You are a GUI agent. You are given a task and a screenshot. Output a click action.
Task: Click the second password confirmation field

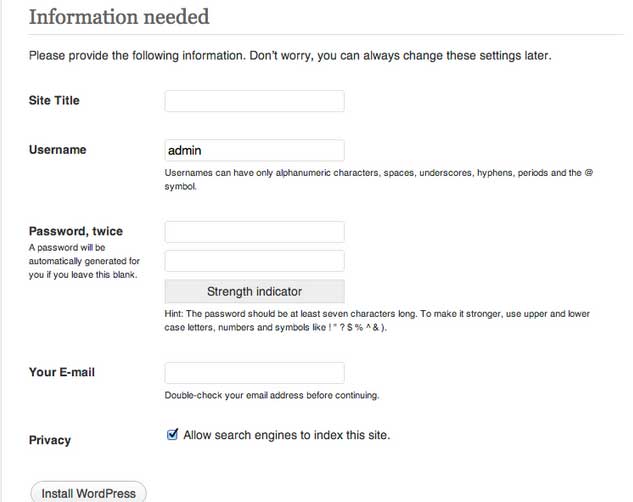[x=254, y=261]
